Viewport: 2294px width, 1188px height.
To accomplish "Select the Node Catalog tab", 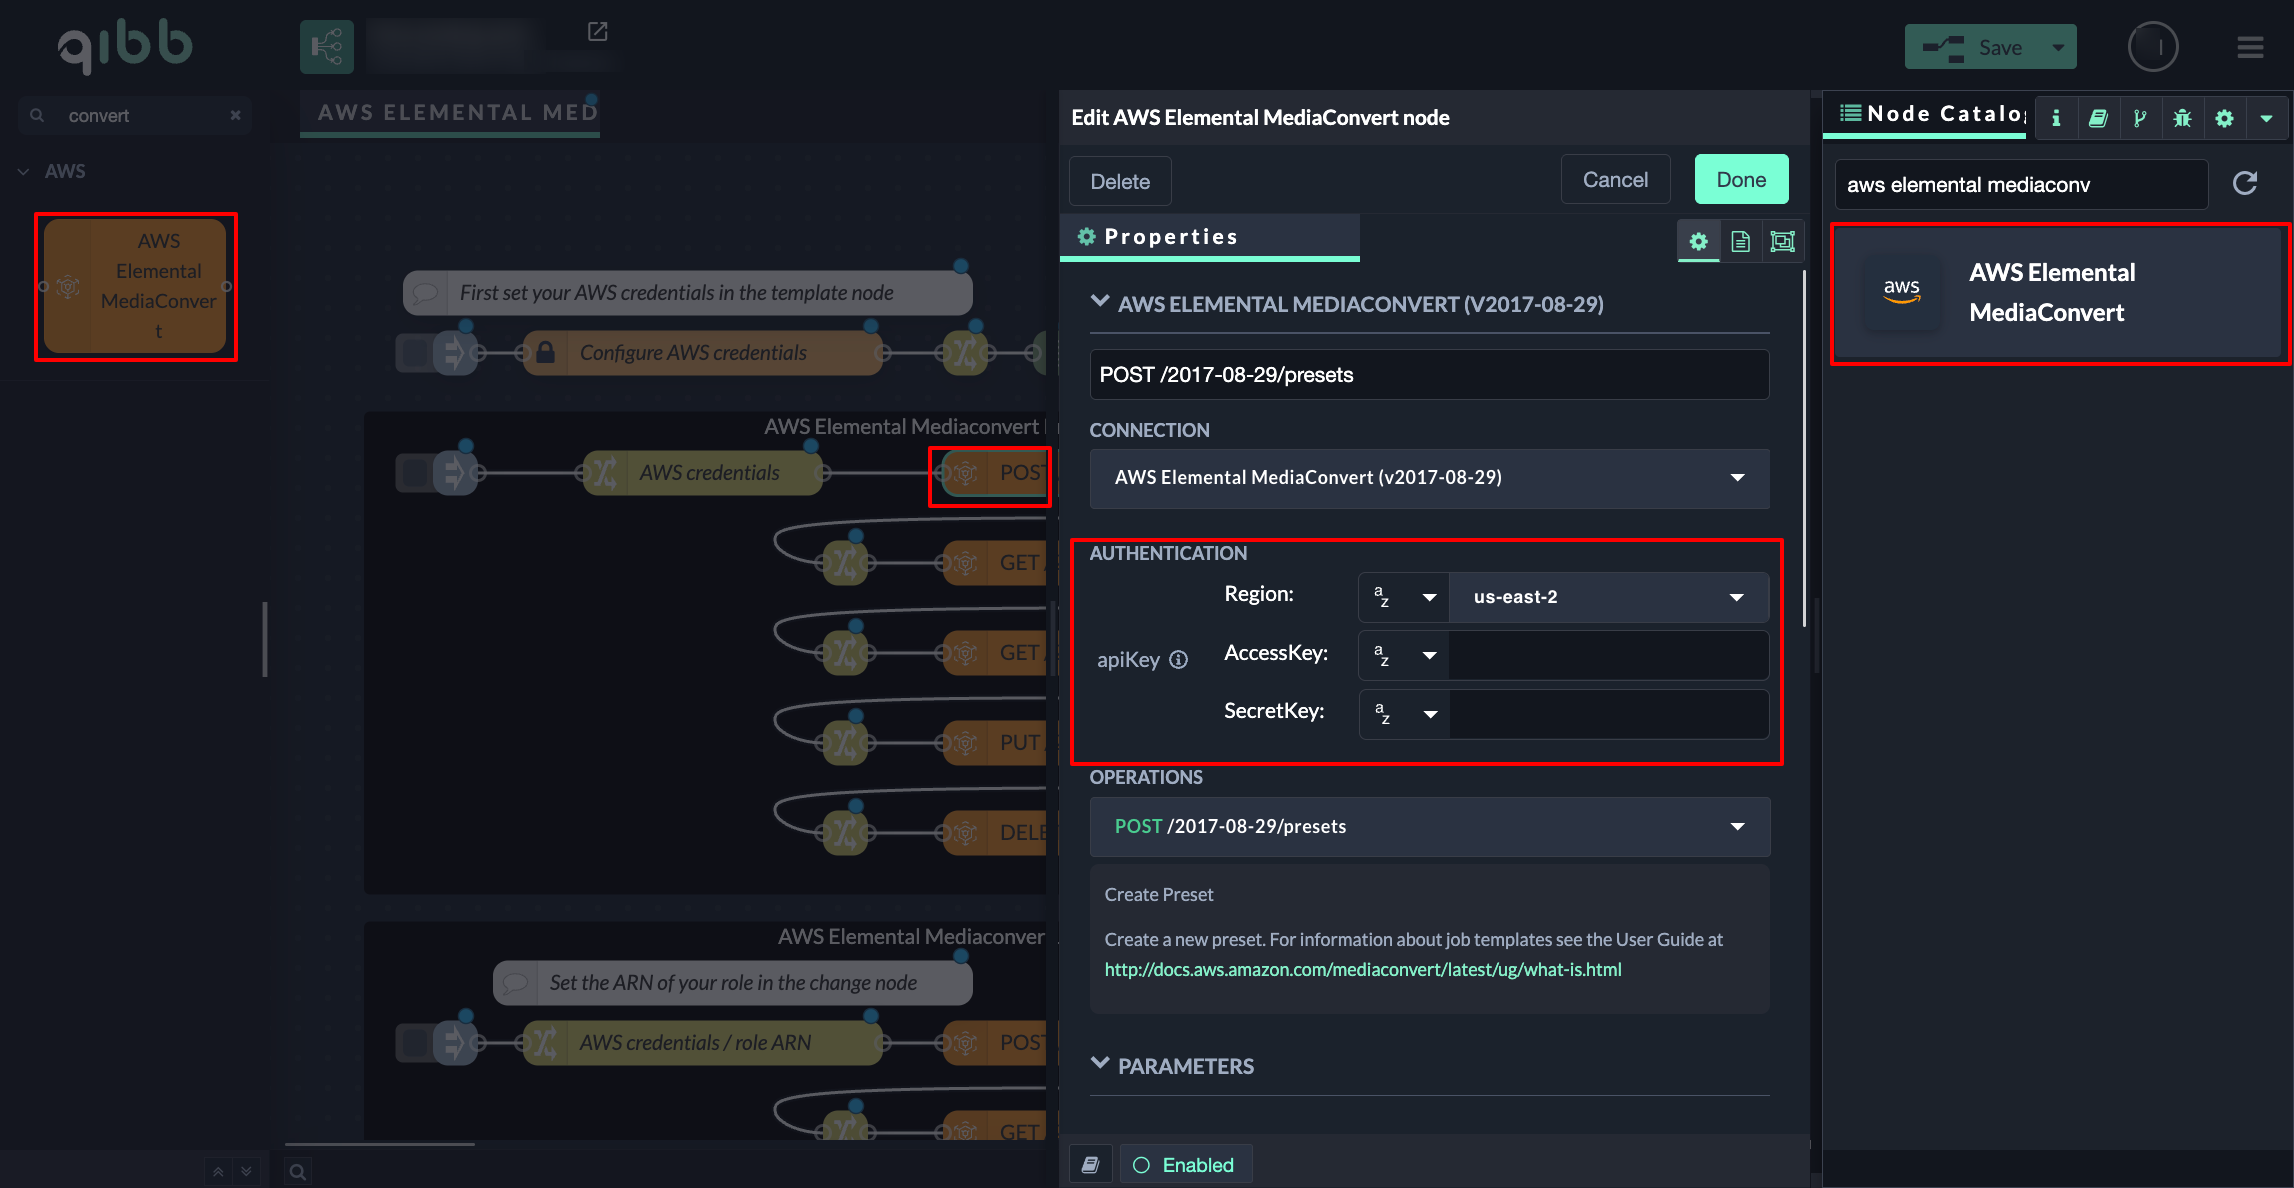I will click(1931, 114).
